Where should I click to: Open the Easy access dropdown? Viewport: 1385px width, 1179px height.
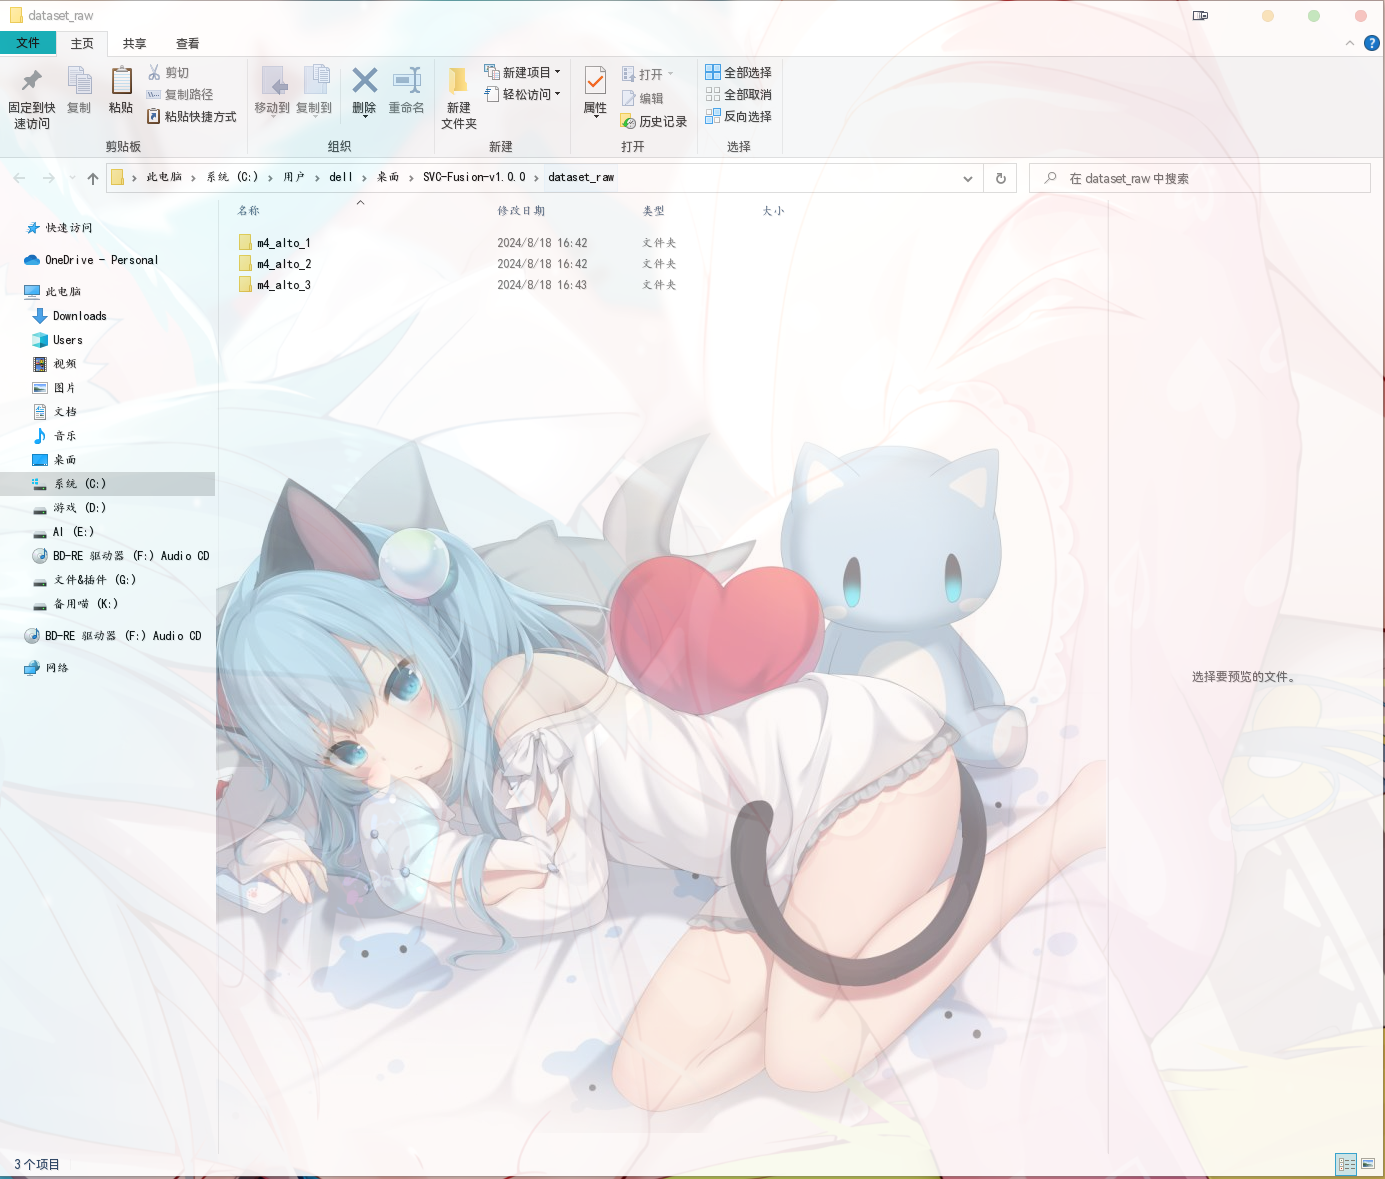[x=522, y=94]
